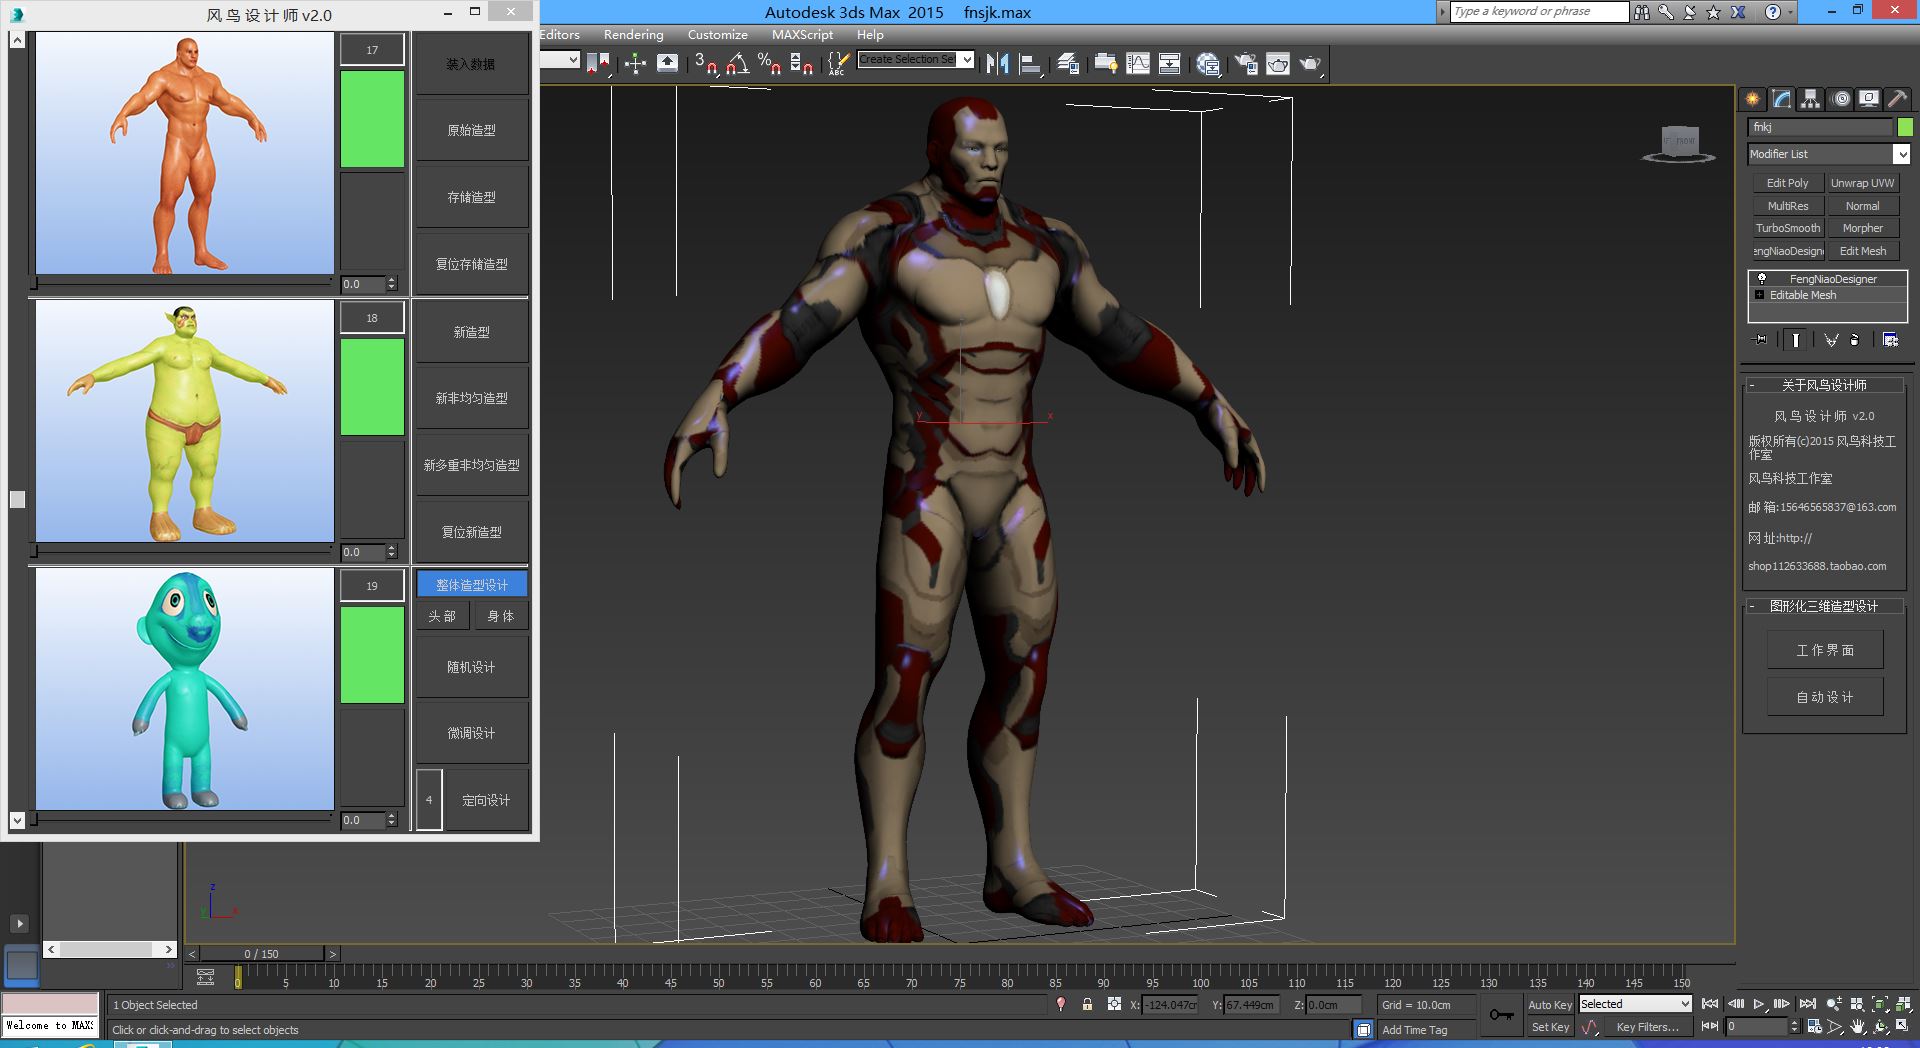The height and width of the screenshot is (1048, 1920).
Task: Click green swatch beside thumbnail 19
Action: [372, 655]
